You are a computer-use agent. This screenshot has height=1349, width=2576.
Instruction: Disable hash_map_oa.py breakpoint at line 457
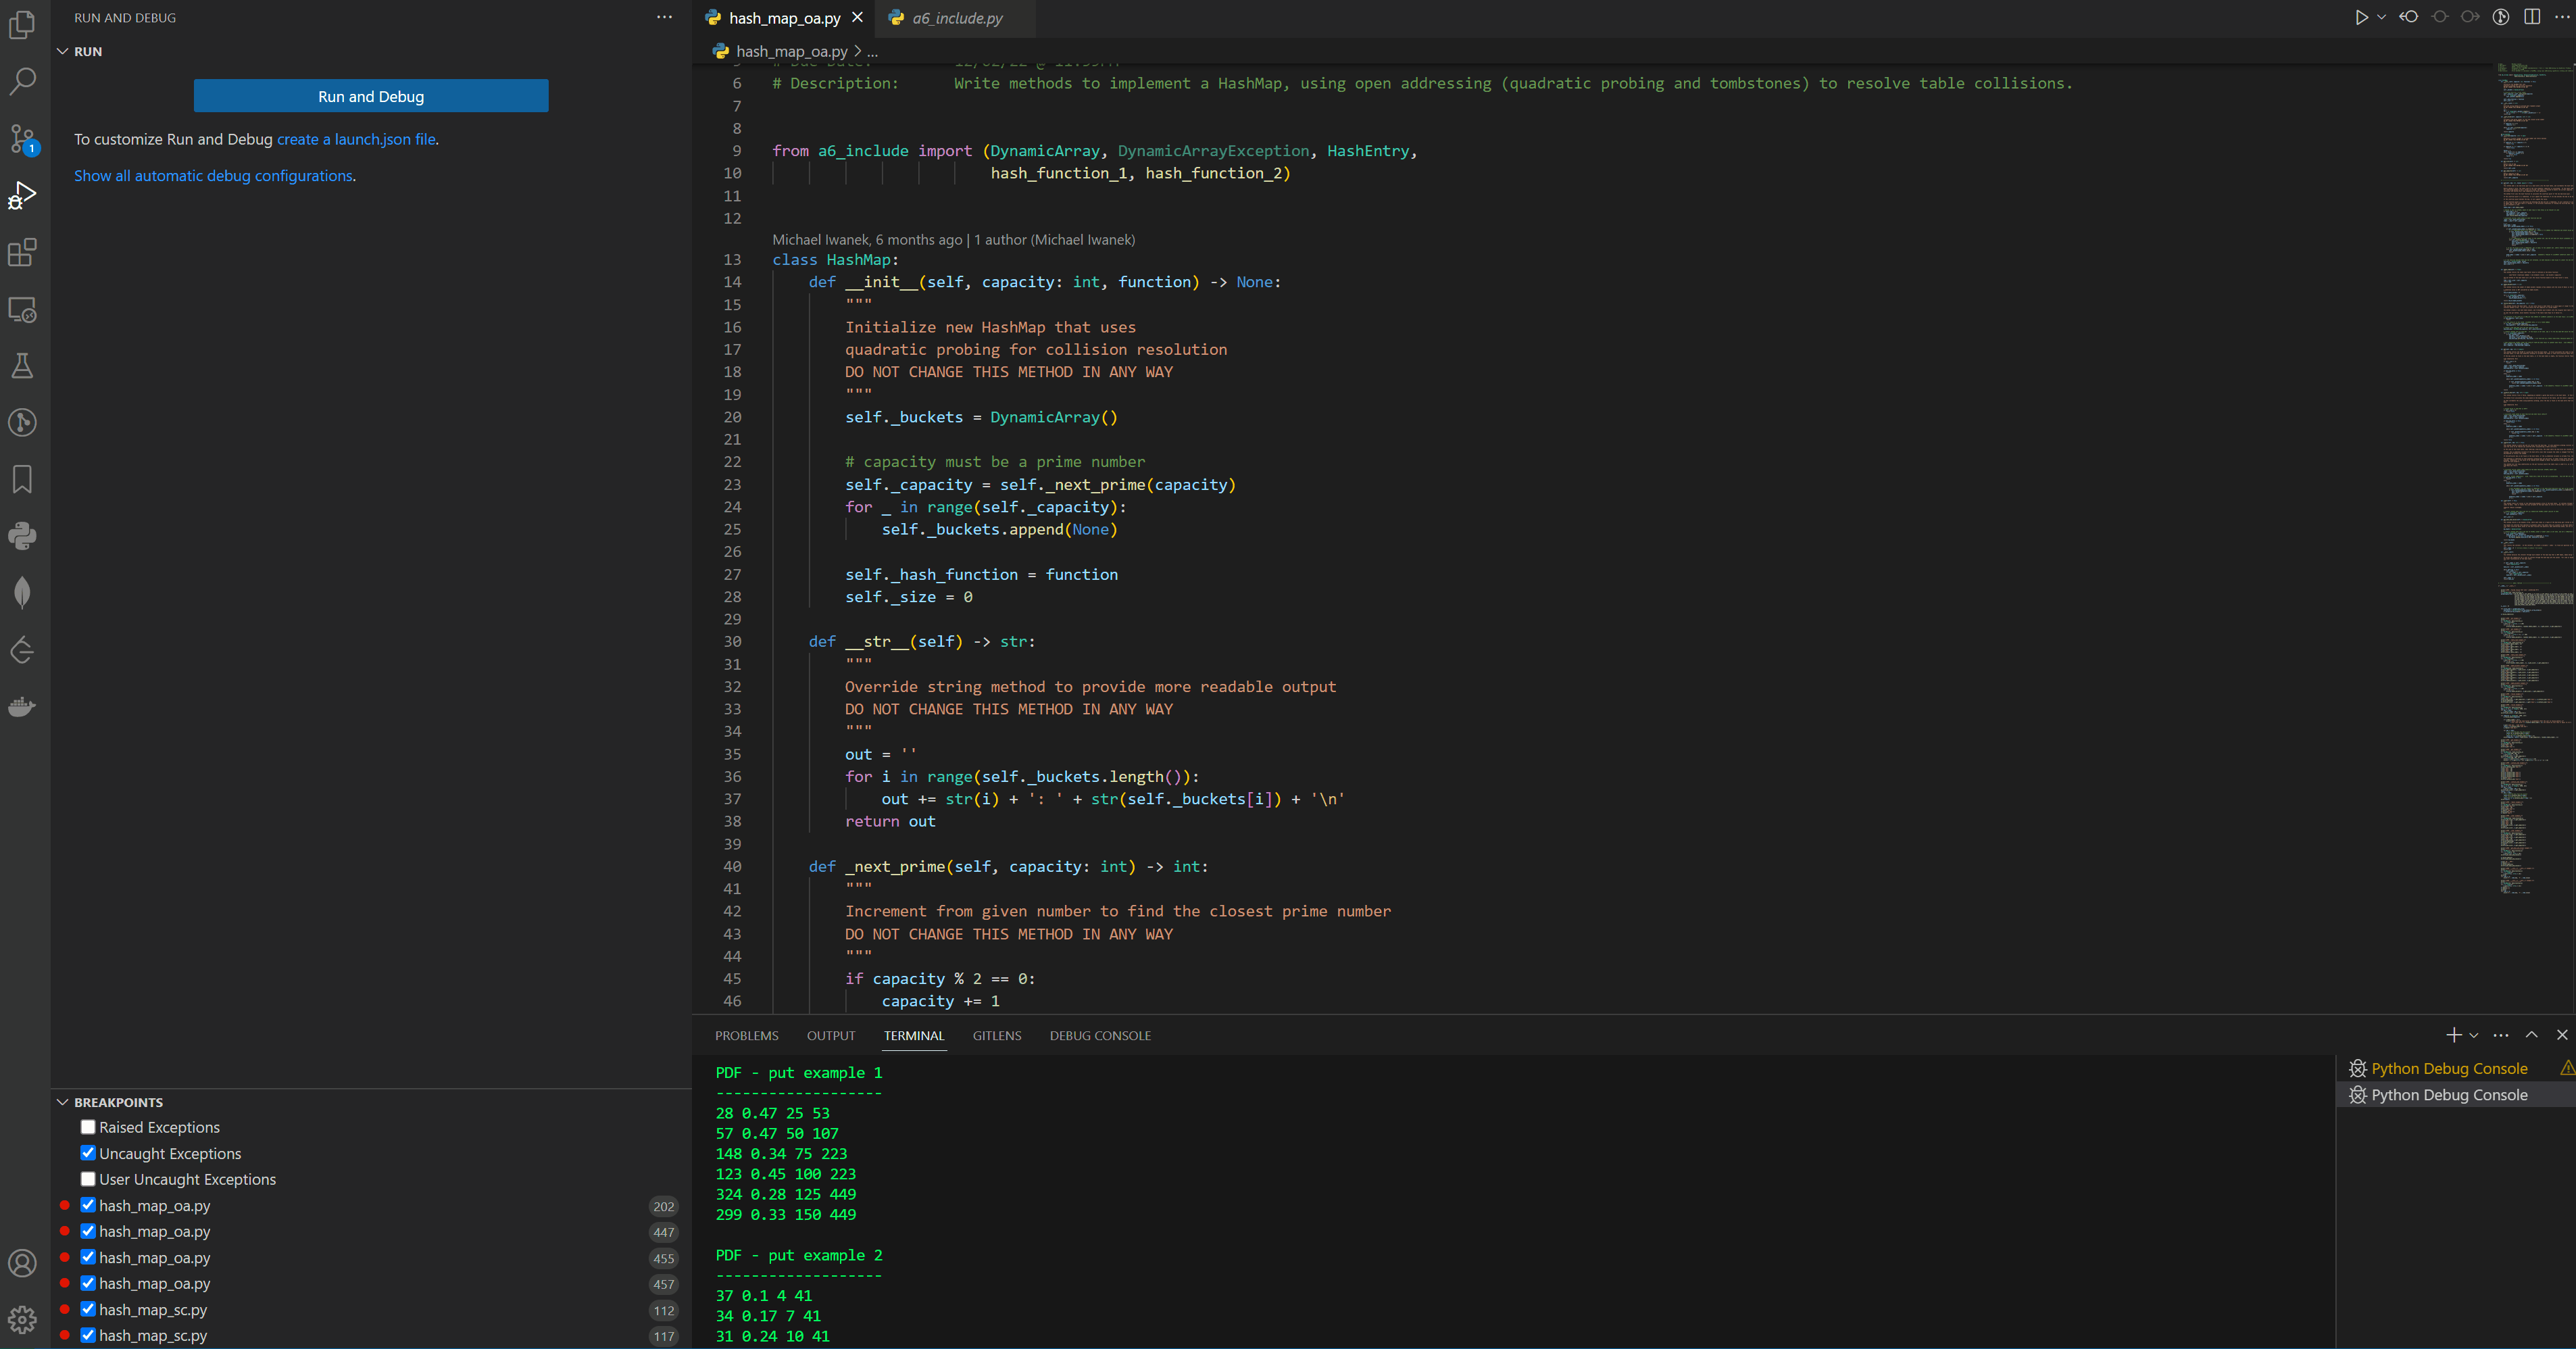88,1283
